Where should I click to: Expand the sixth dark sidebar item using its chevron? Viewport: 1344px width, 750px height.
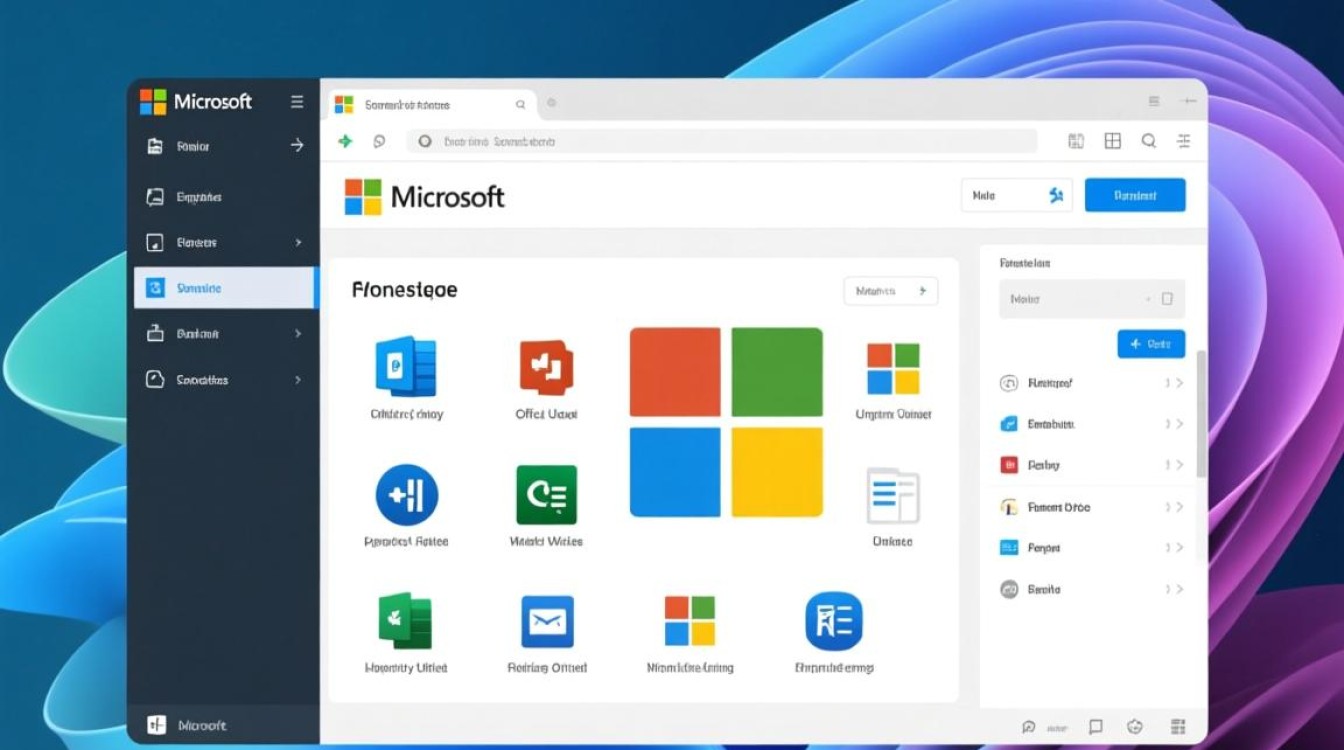298,380
